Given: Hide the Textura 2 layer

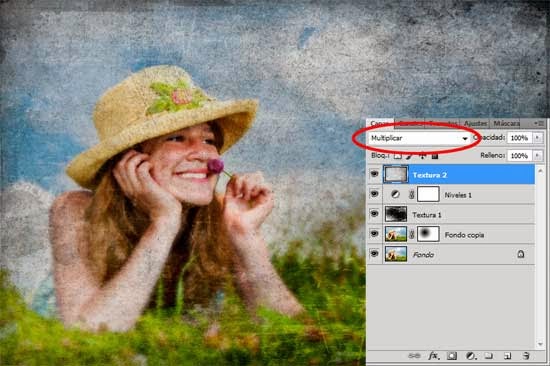Looking at the screenshot, I should point(374,174).
